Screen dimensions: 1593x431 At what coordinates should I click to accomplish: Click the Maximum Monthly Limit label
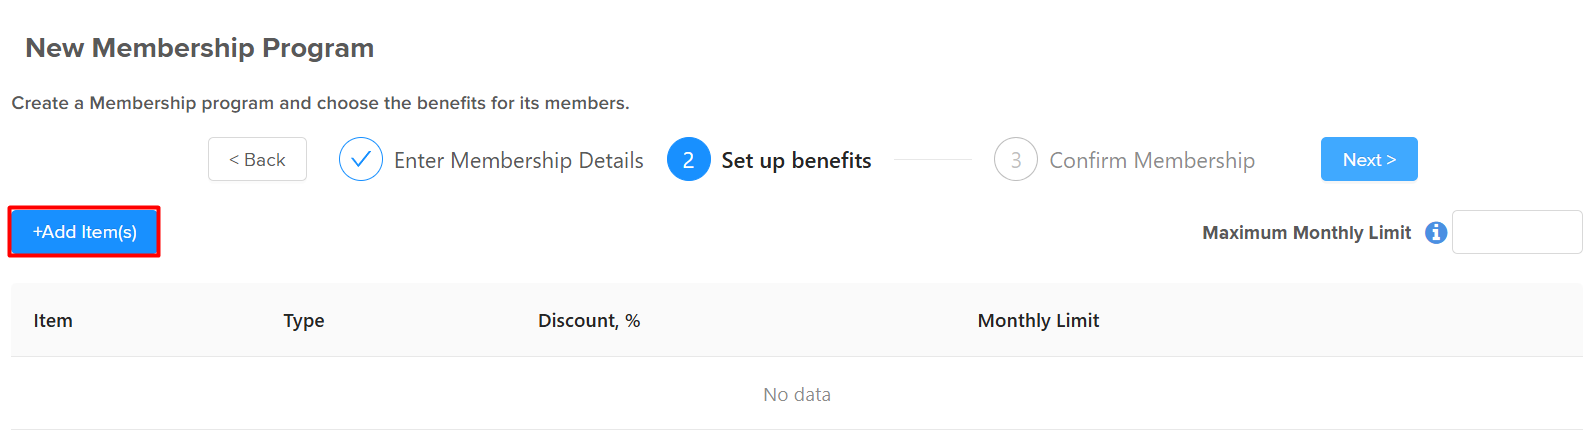[1306, 233]
